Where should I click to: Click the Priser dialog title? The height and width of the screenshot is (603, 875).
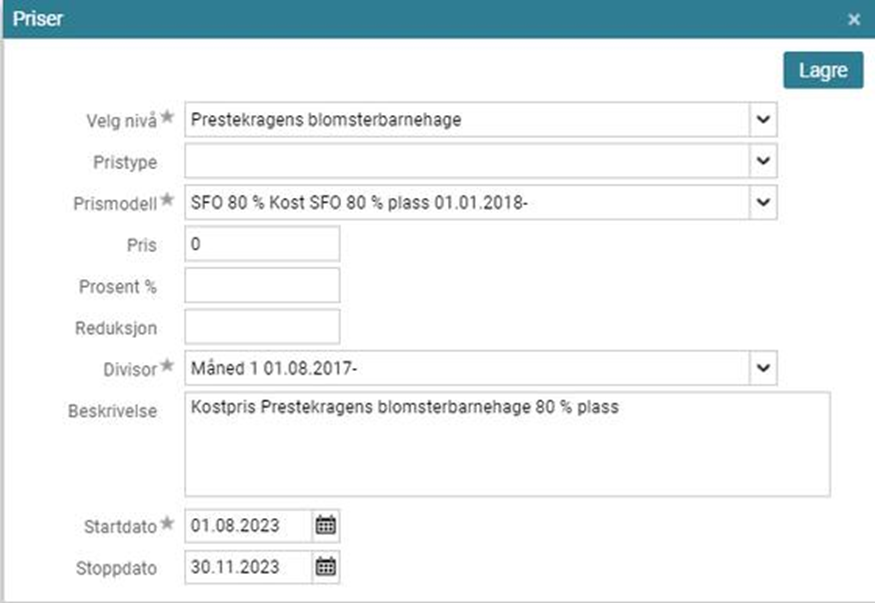point(38,19)
